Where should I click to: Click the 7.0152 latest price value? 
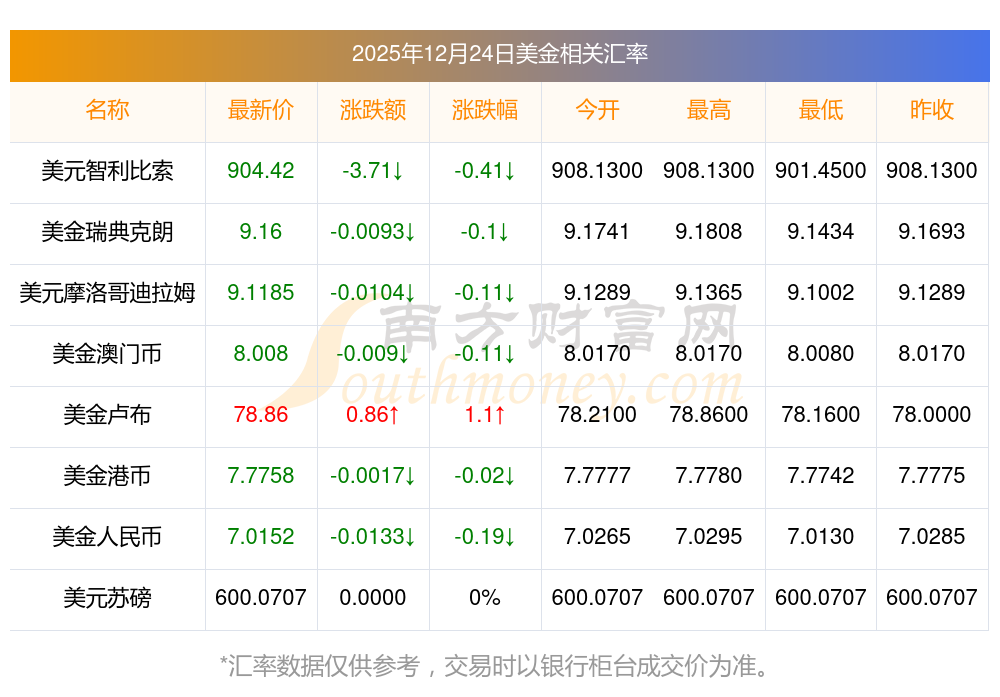coord(260,537)
